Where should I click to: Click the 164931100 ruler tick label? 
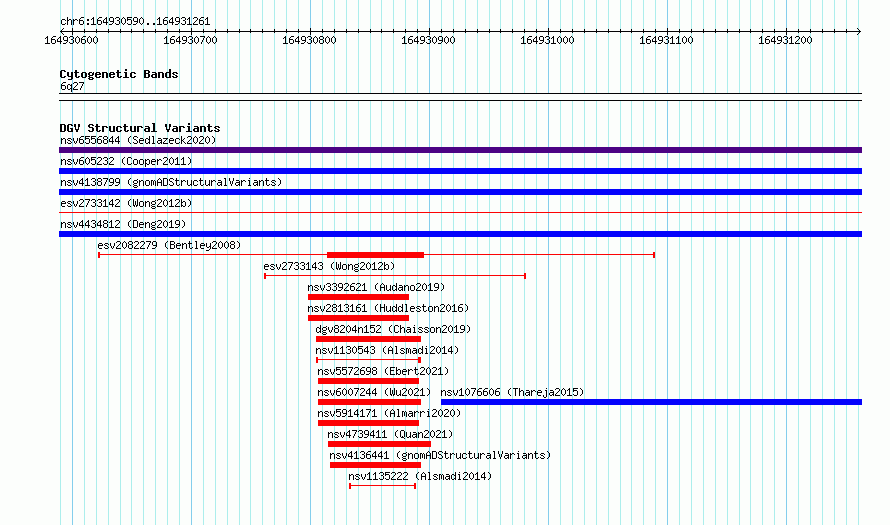[666, 40]
